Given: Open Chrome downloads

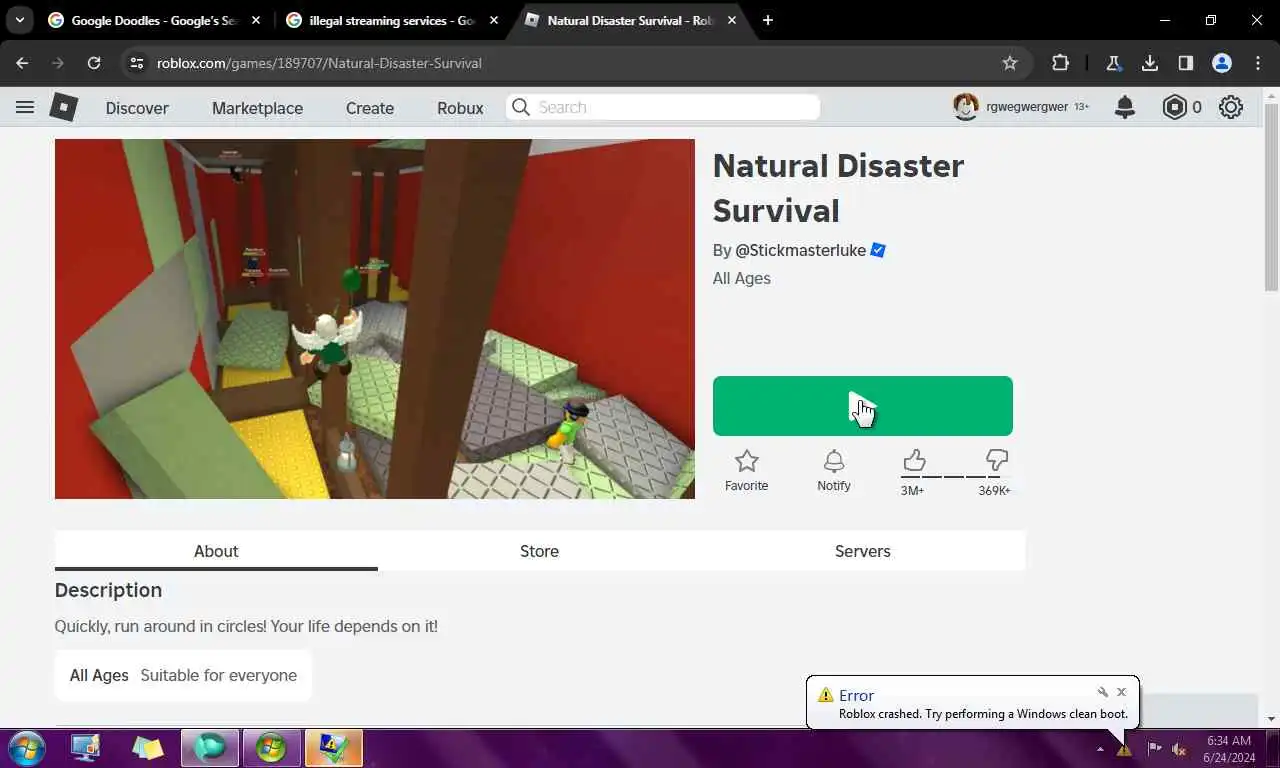Looking at the screenshot, I should (x=1150, y=63).
